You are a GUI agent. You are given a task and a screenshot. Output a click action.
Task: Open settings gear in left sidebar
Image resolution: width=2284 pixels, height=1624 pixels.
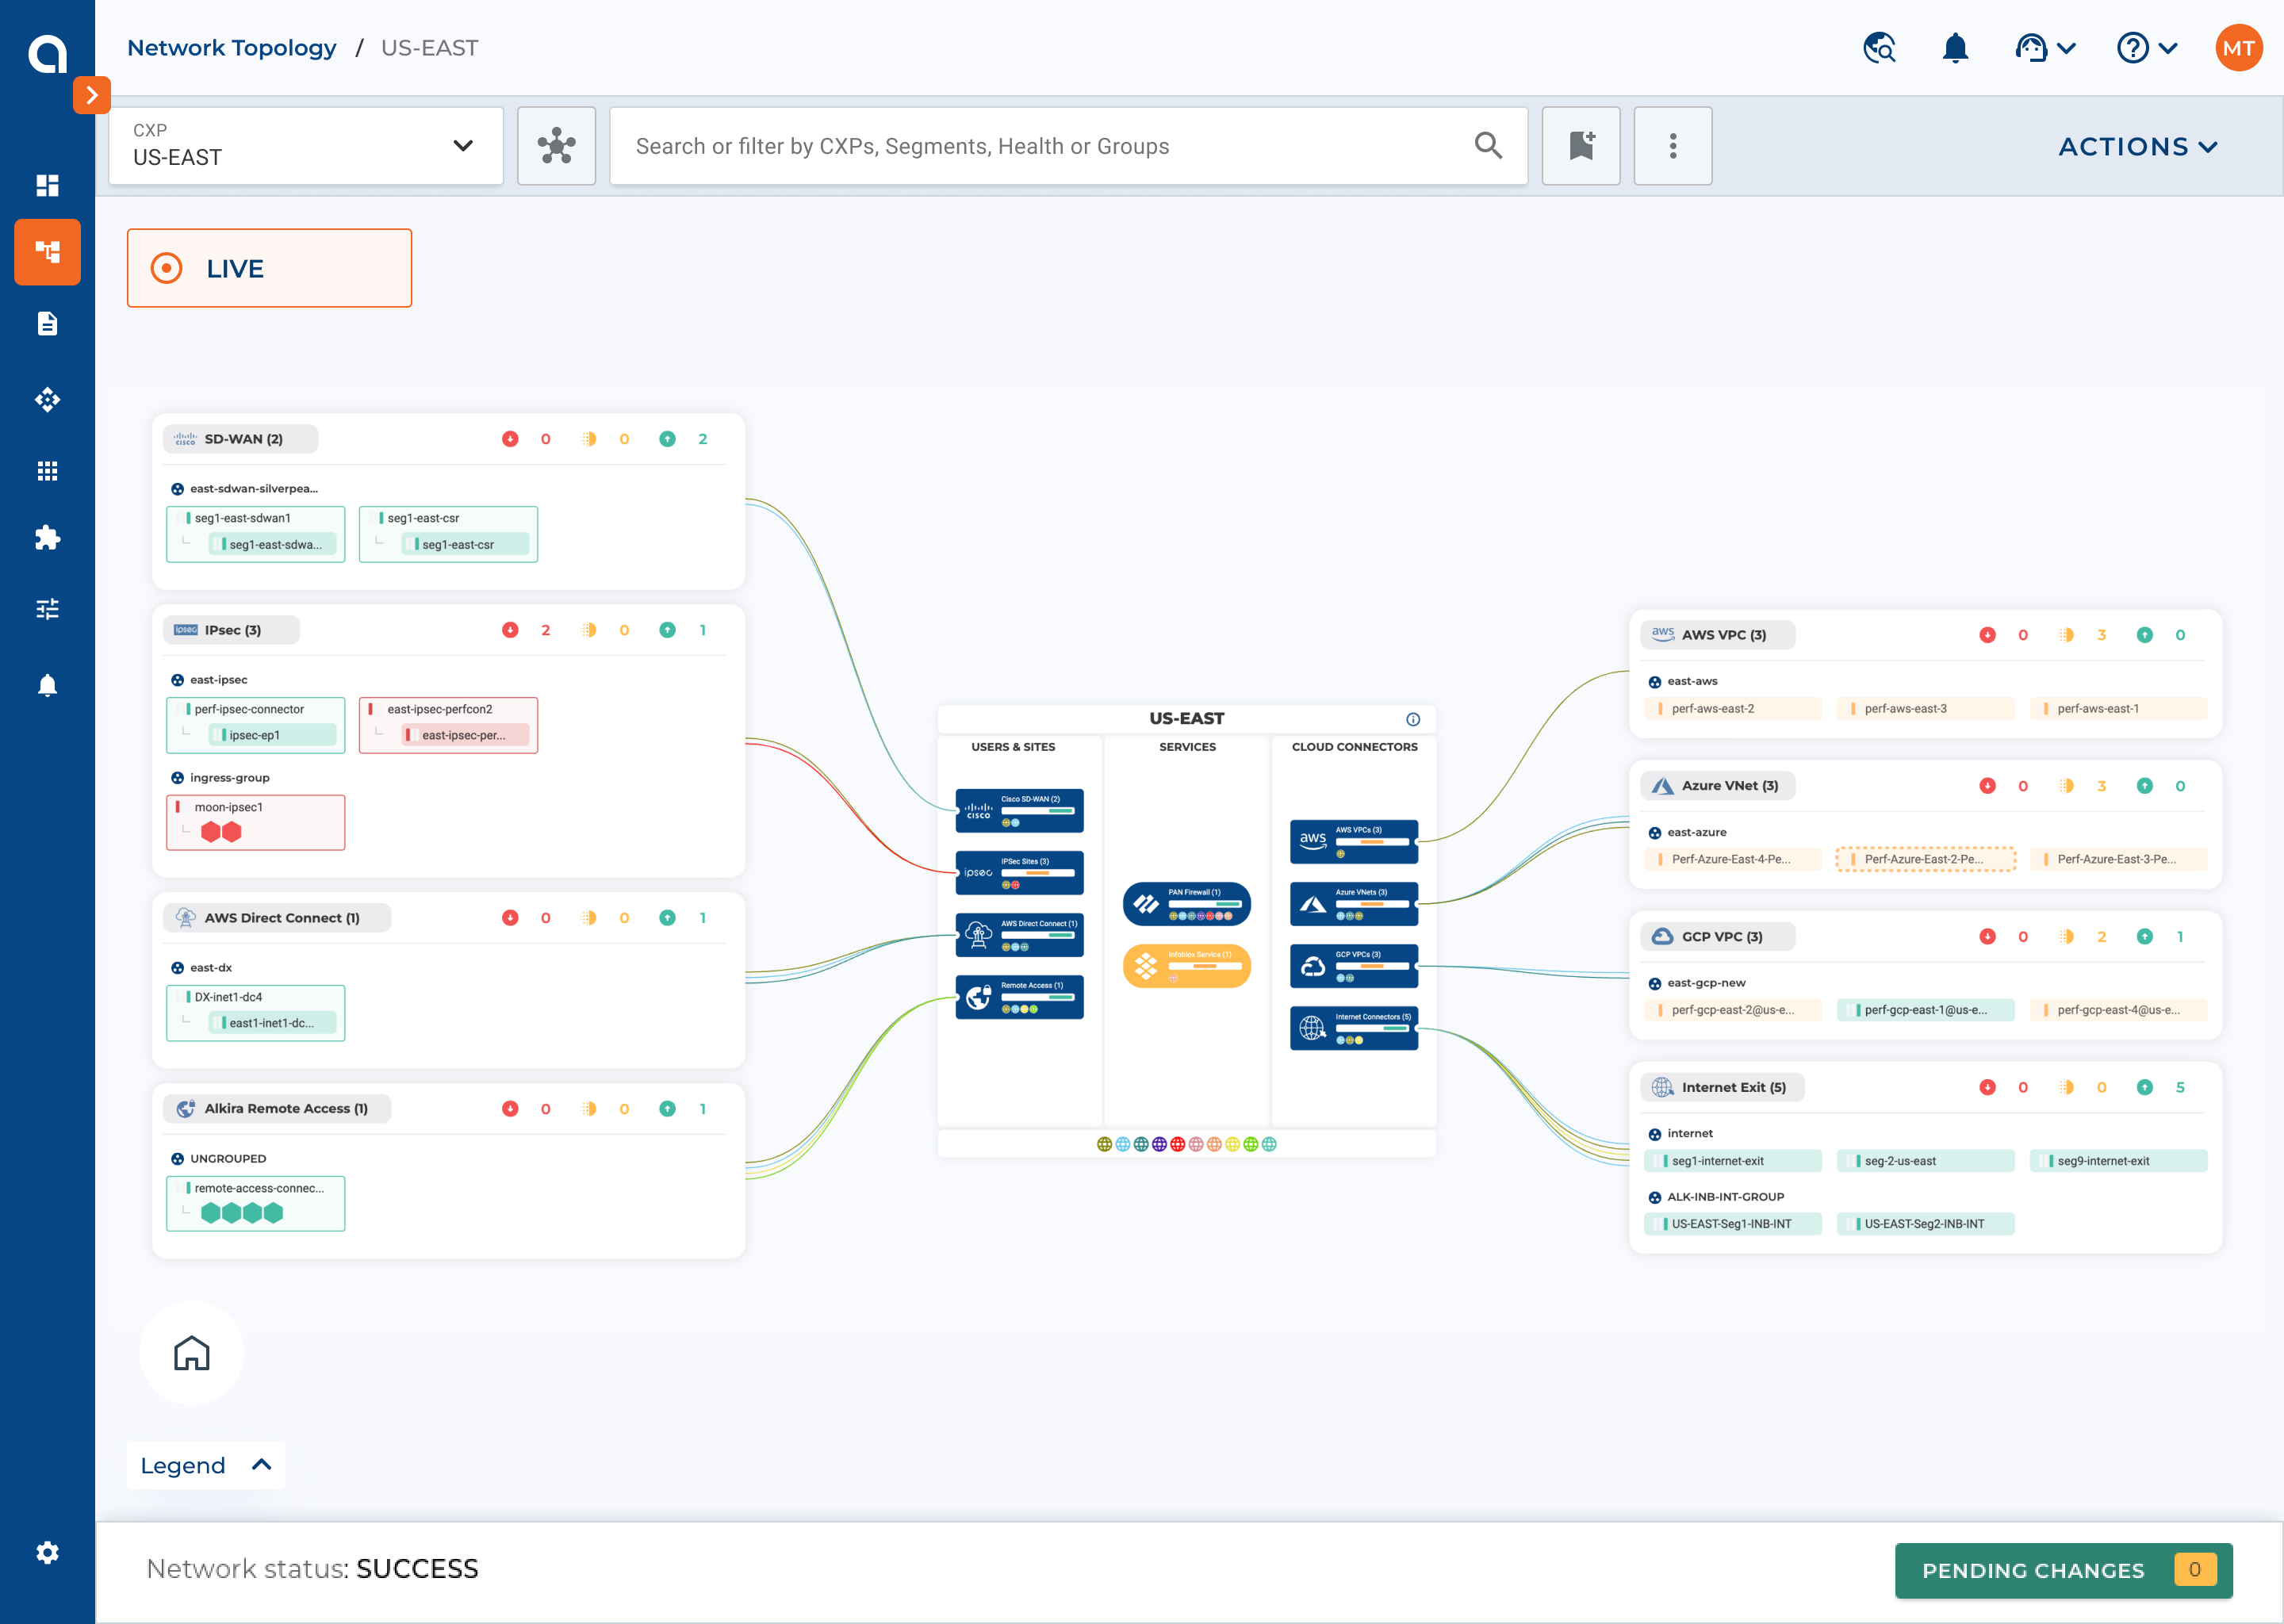pyautogui.click(x=47, y=1552)
